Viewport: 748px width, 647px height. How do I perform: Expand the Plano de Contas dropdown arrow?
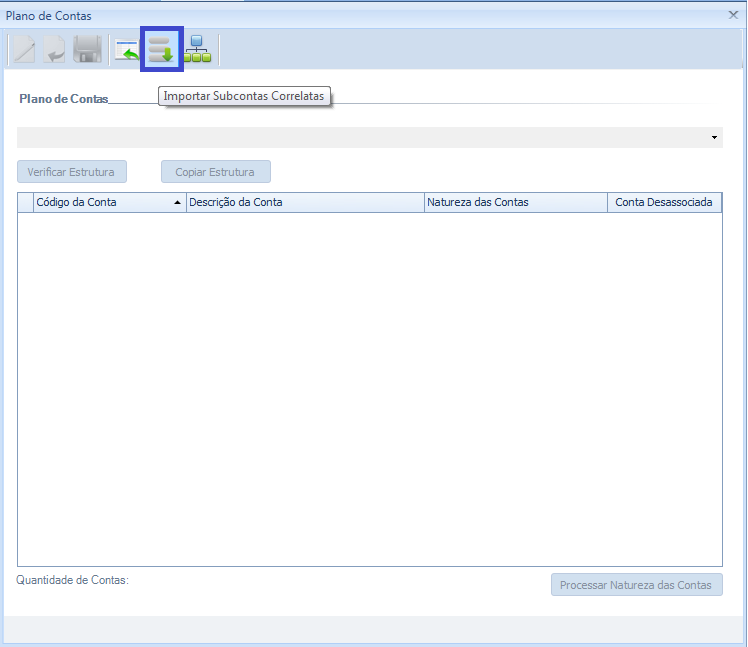[x=714, y=137]
